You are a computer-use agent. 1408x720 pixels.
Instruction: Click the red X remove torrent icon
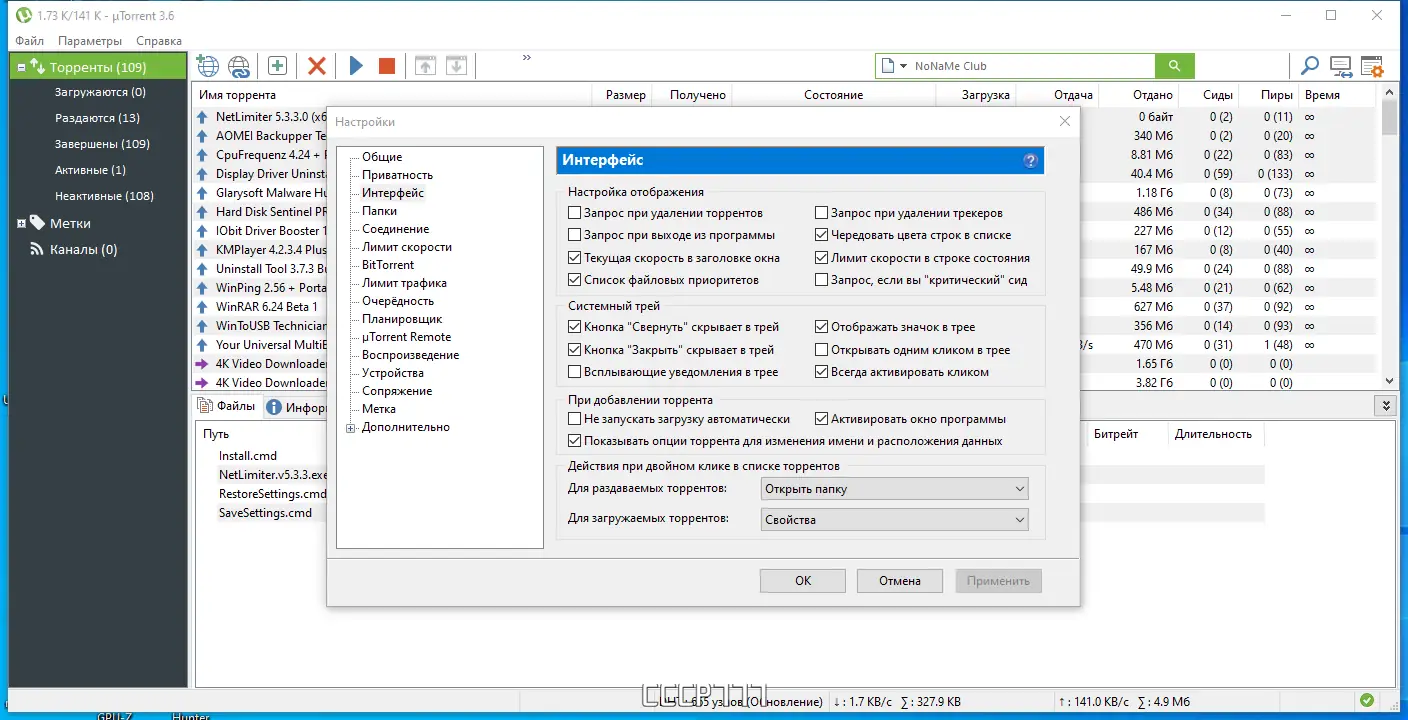click(317, 66)
